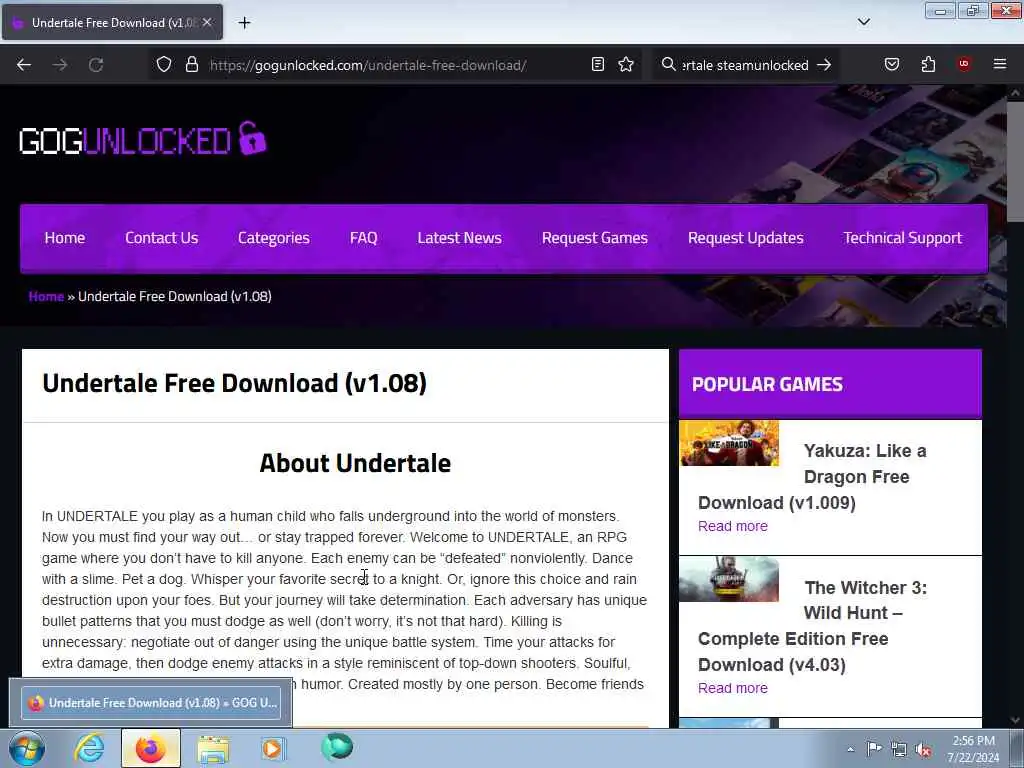Submit search with the arrow button
The height and width of the screenshot is (768, 1024).
click(825, 65)
